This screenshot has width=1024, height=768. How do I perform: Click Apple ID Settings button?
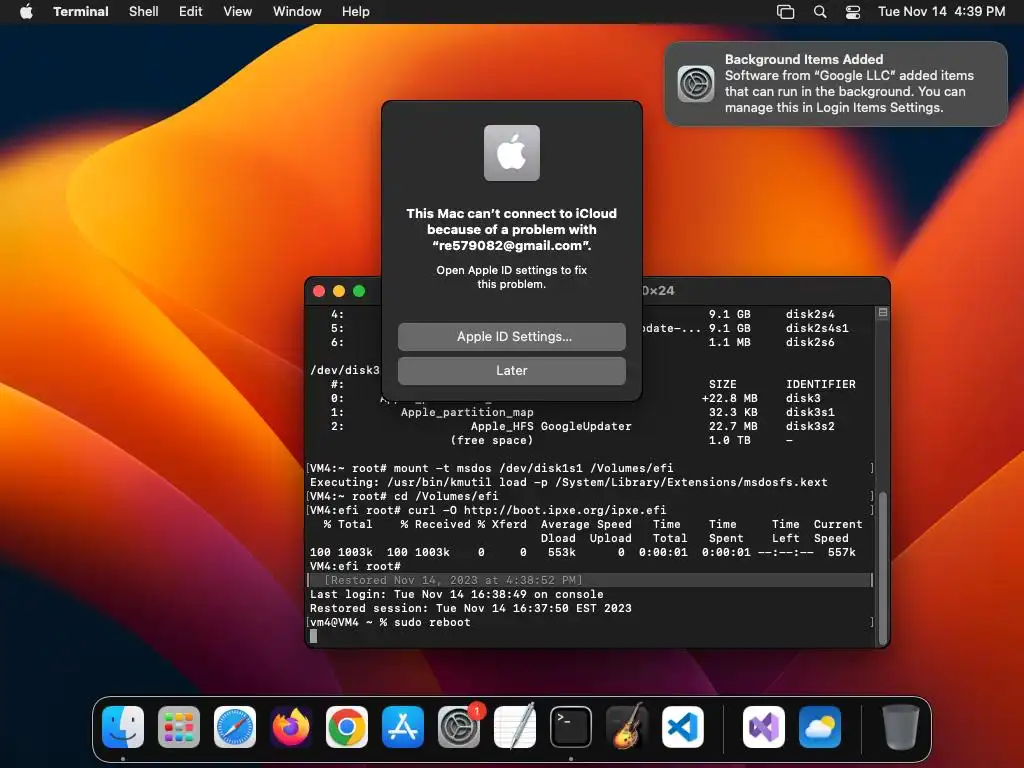click(511, 336)
